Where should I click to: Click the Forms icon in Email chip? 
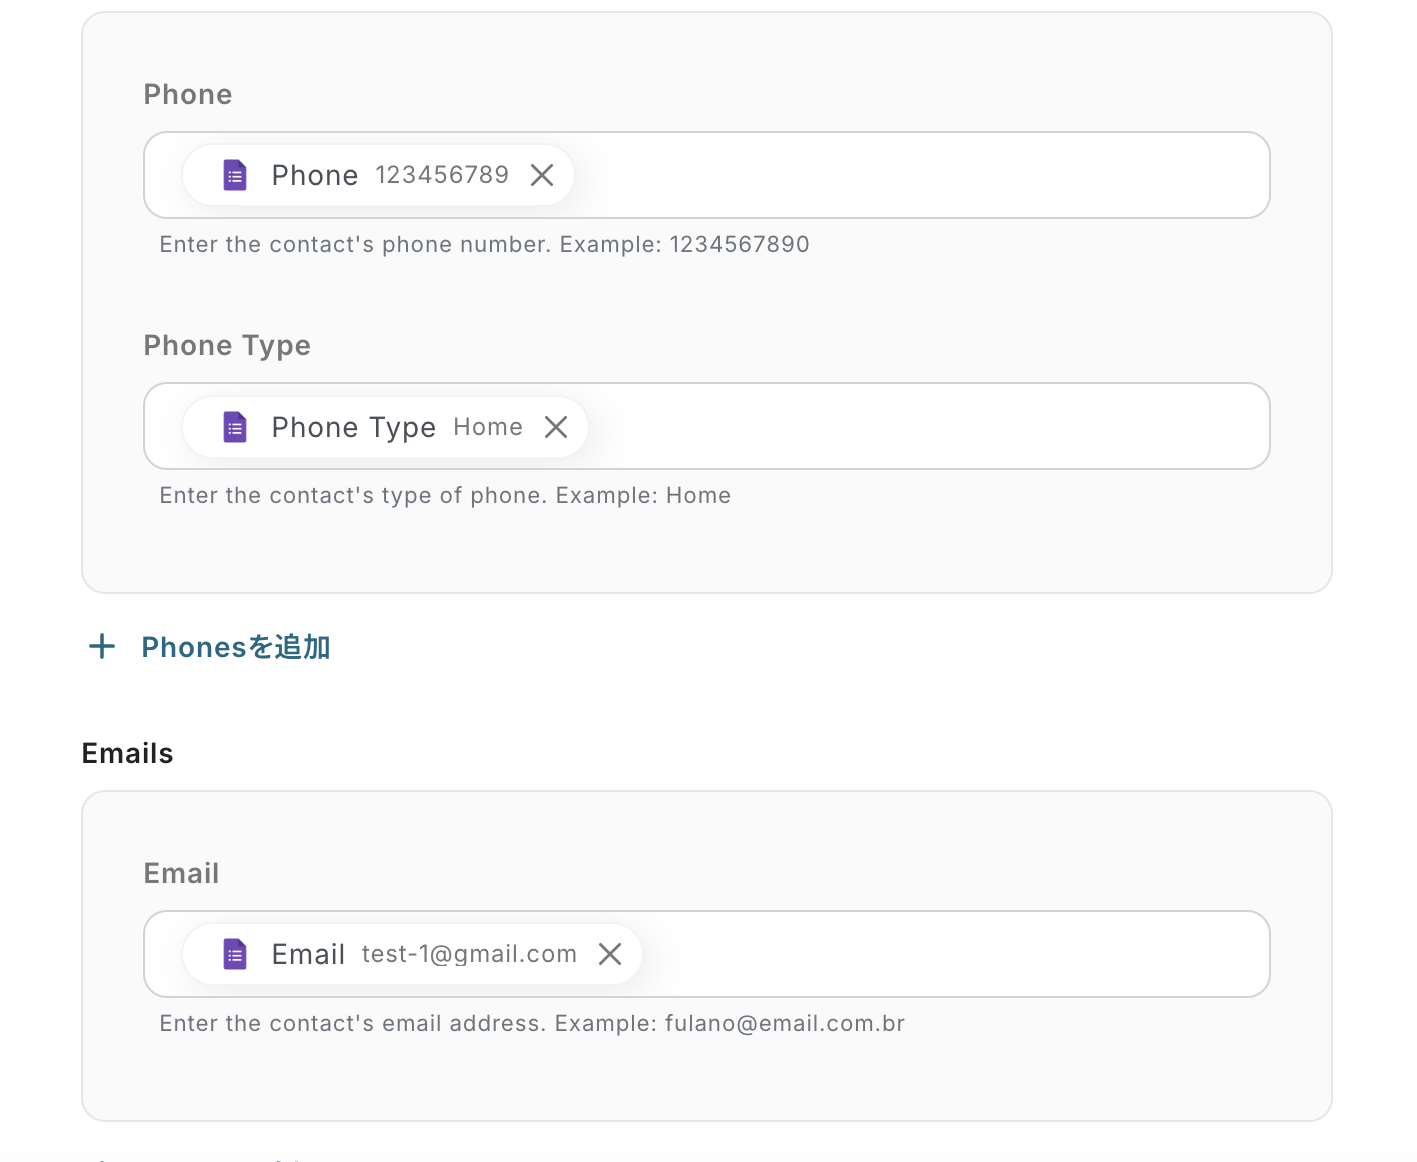pyautogui.click(x=235, y=954)
